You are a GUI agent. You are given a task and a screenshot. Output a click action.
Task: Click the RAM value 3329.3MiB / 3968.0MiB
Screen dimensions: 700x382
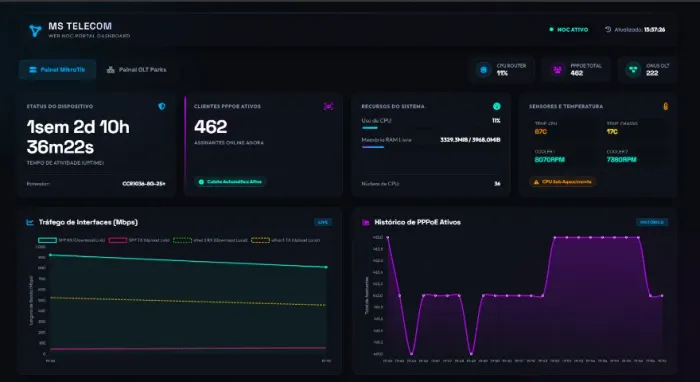coord(470,140)
